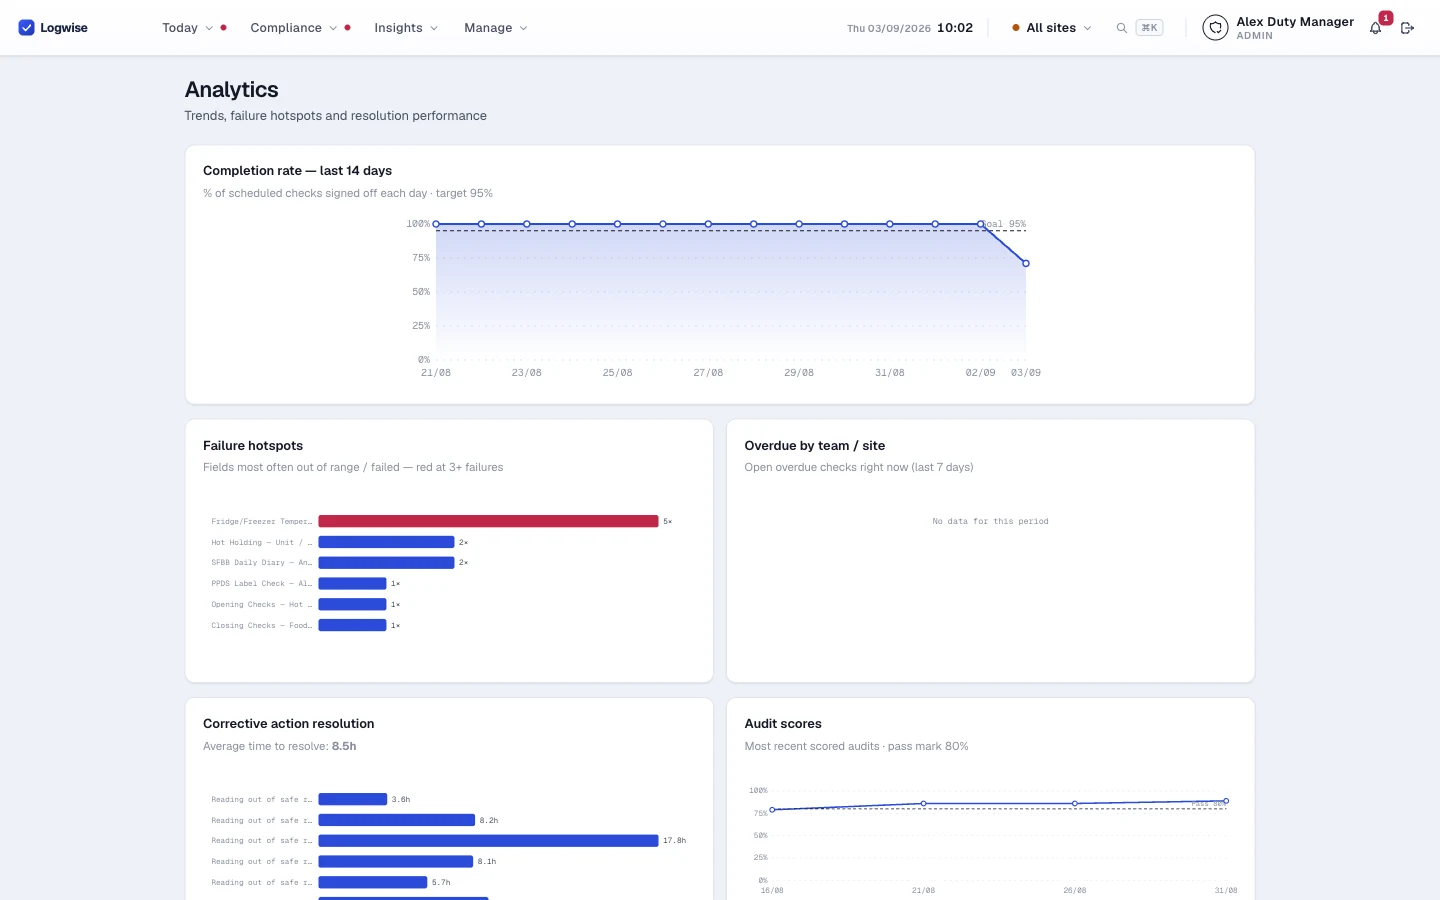
Task: Click the SFBB Daily Diary bar
Action: [x=386, y=563]
